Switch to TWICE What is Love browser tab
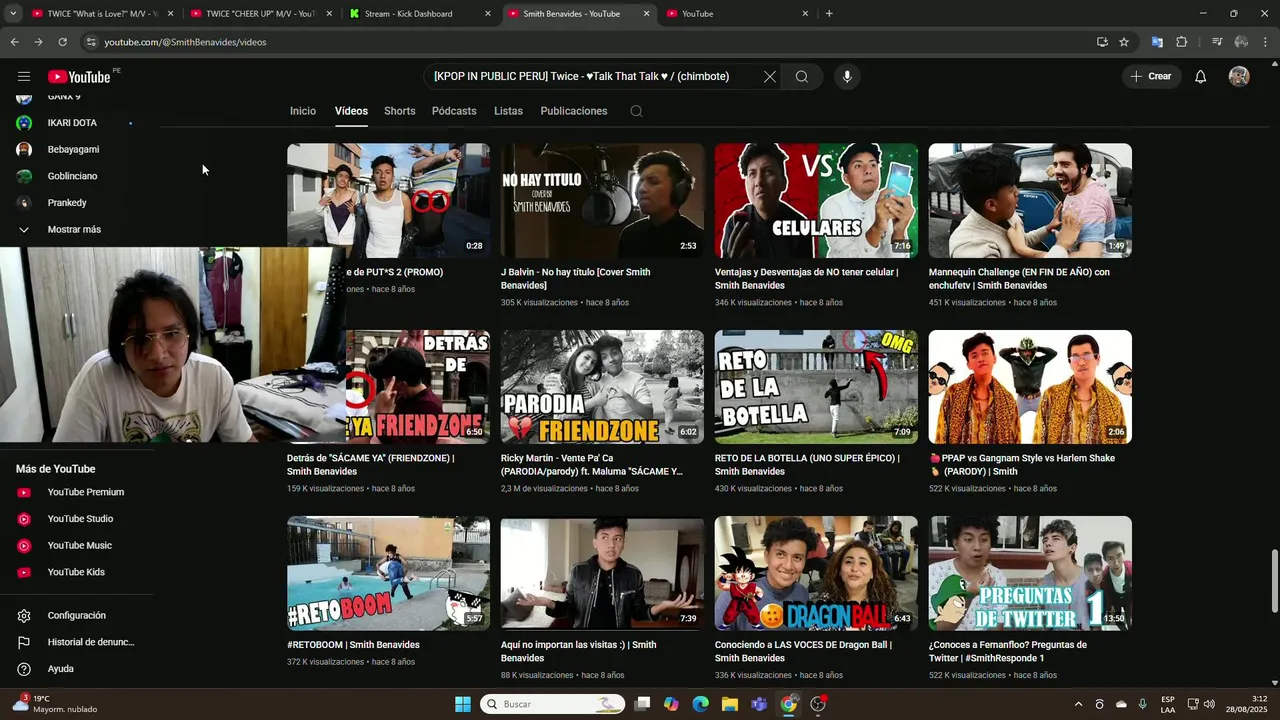 coord(103,14)
